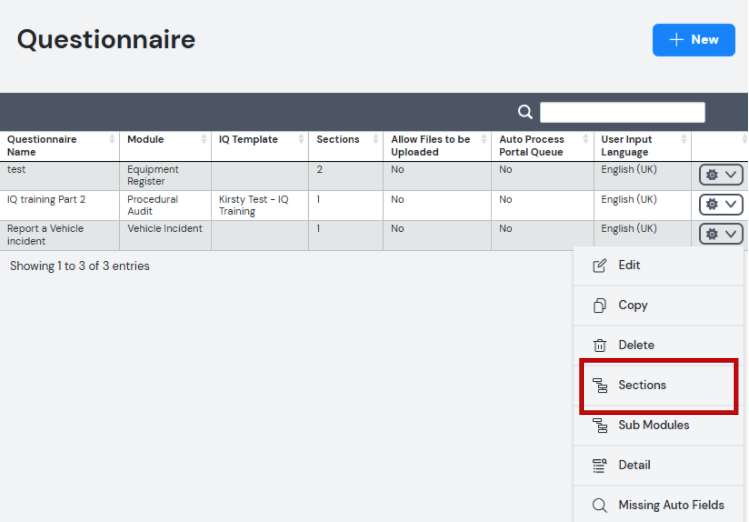Click the Detail list icon
This screenshot has width=749, height=522.
pyautogui.click(x=599, y=465)
